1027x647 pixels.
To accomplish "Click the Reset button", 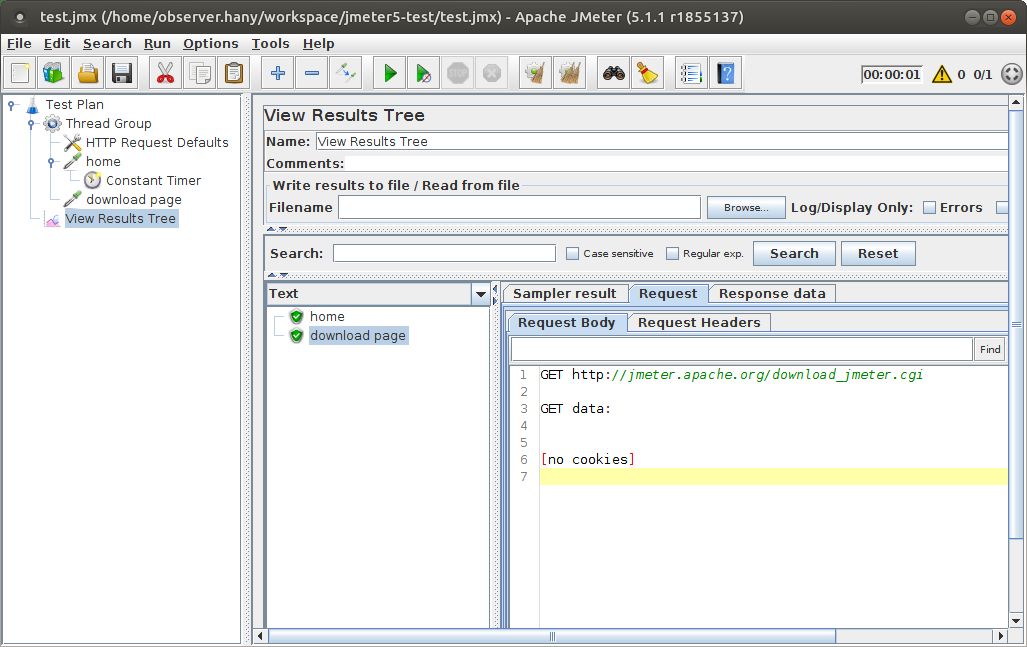I will pos(878,253).
